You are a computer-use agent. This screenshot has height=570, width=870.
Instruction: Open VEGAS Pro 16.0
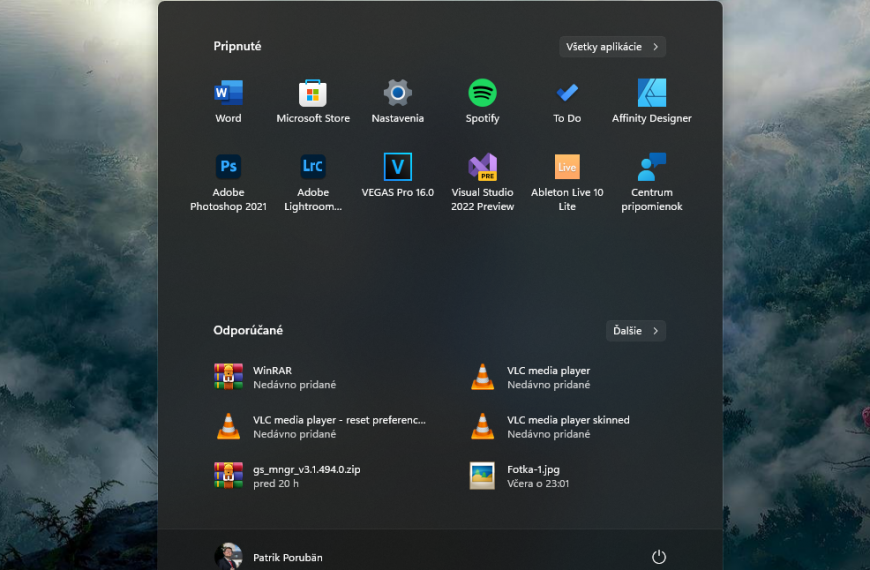[x=397, y=167]
